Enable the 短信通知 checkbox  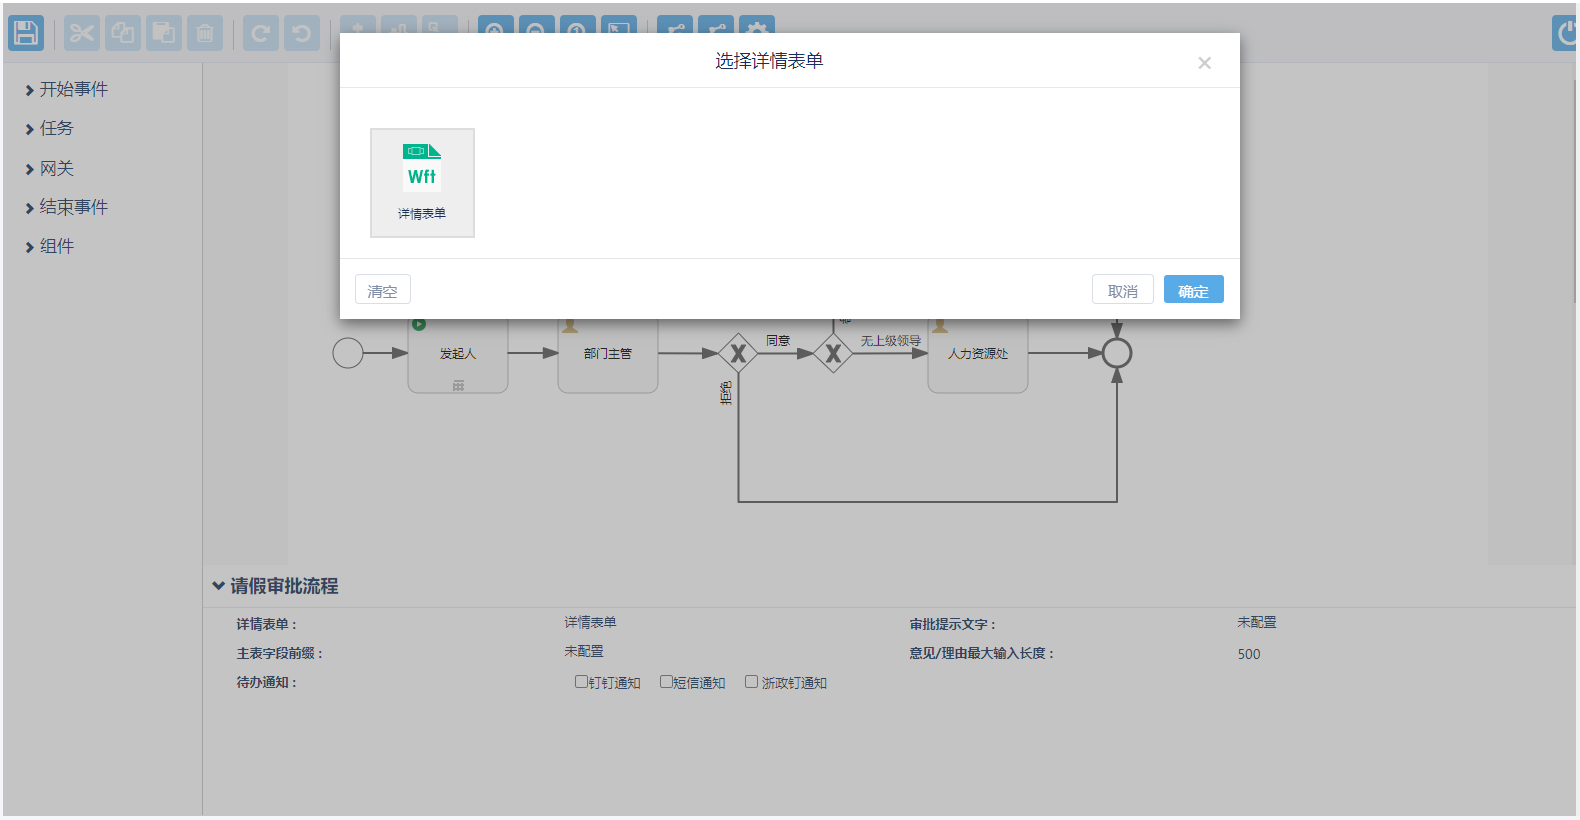click(x=666, y=682)
